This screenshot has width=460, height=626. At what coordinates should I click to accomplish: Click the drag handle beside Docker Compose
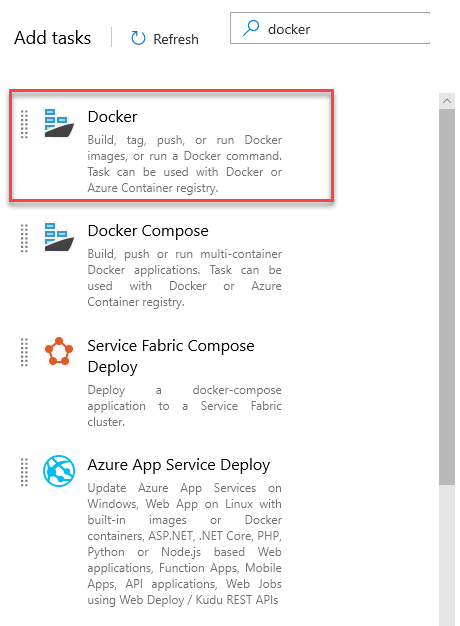point(24,238)
